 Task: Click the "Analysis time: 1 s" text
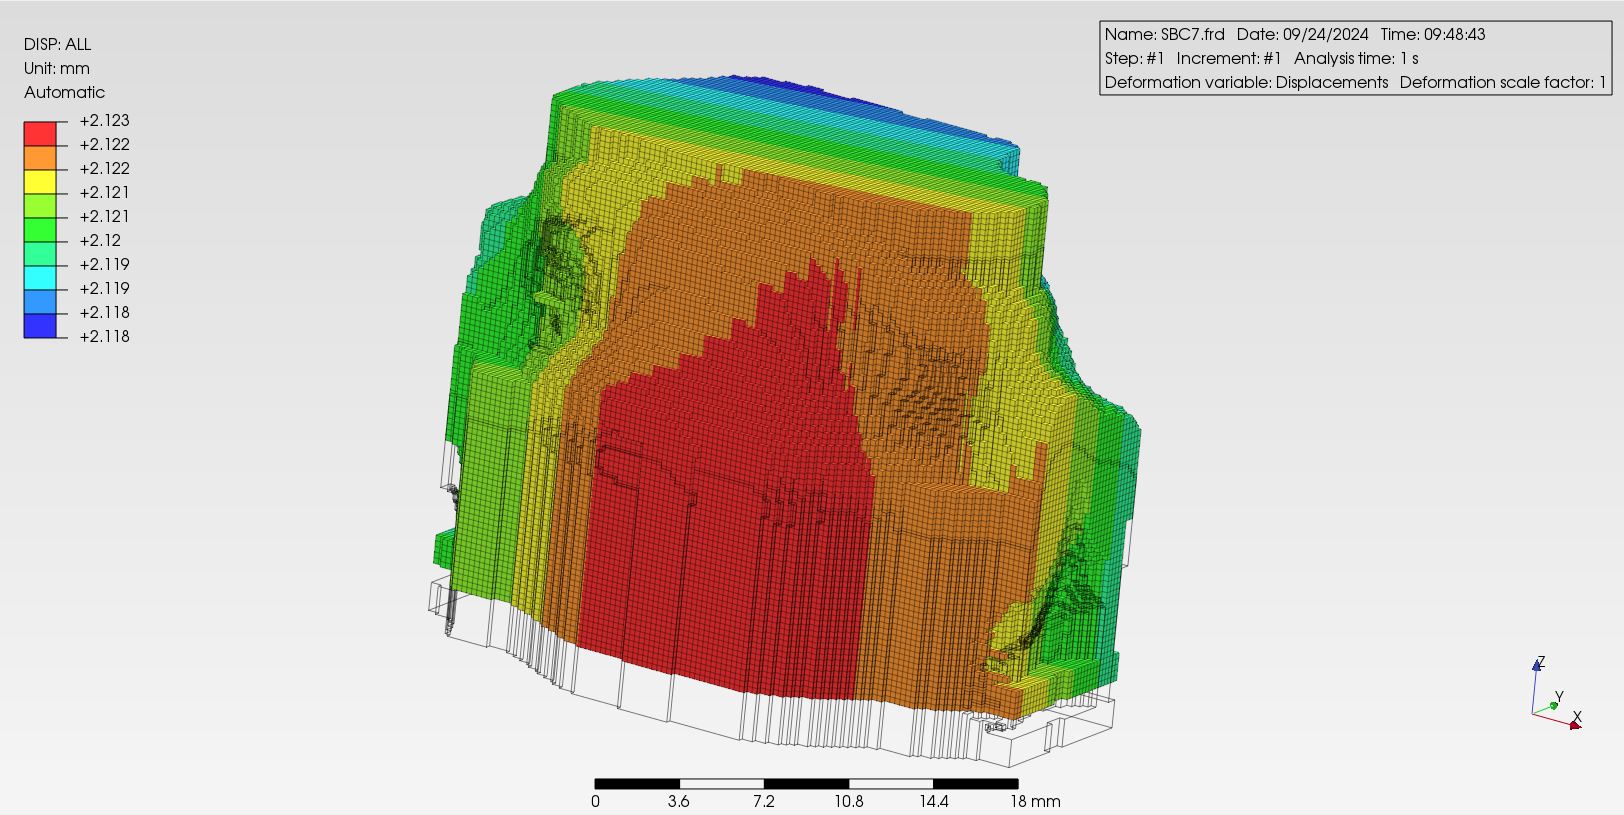coord(1356,58)
